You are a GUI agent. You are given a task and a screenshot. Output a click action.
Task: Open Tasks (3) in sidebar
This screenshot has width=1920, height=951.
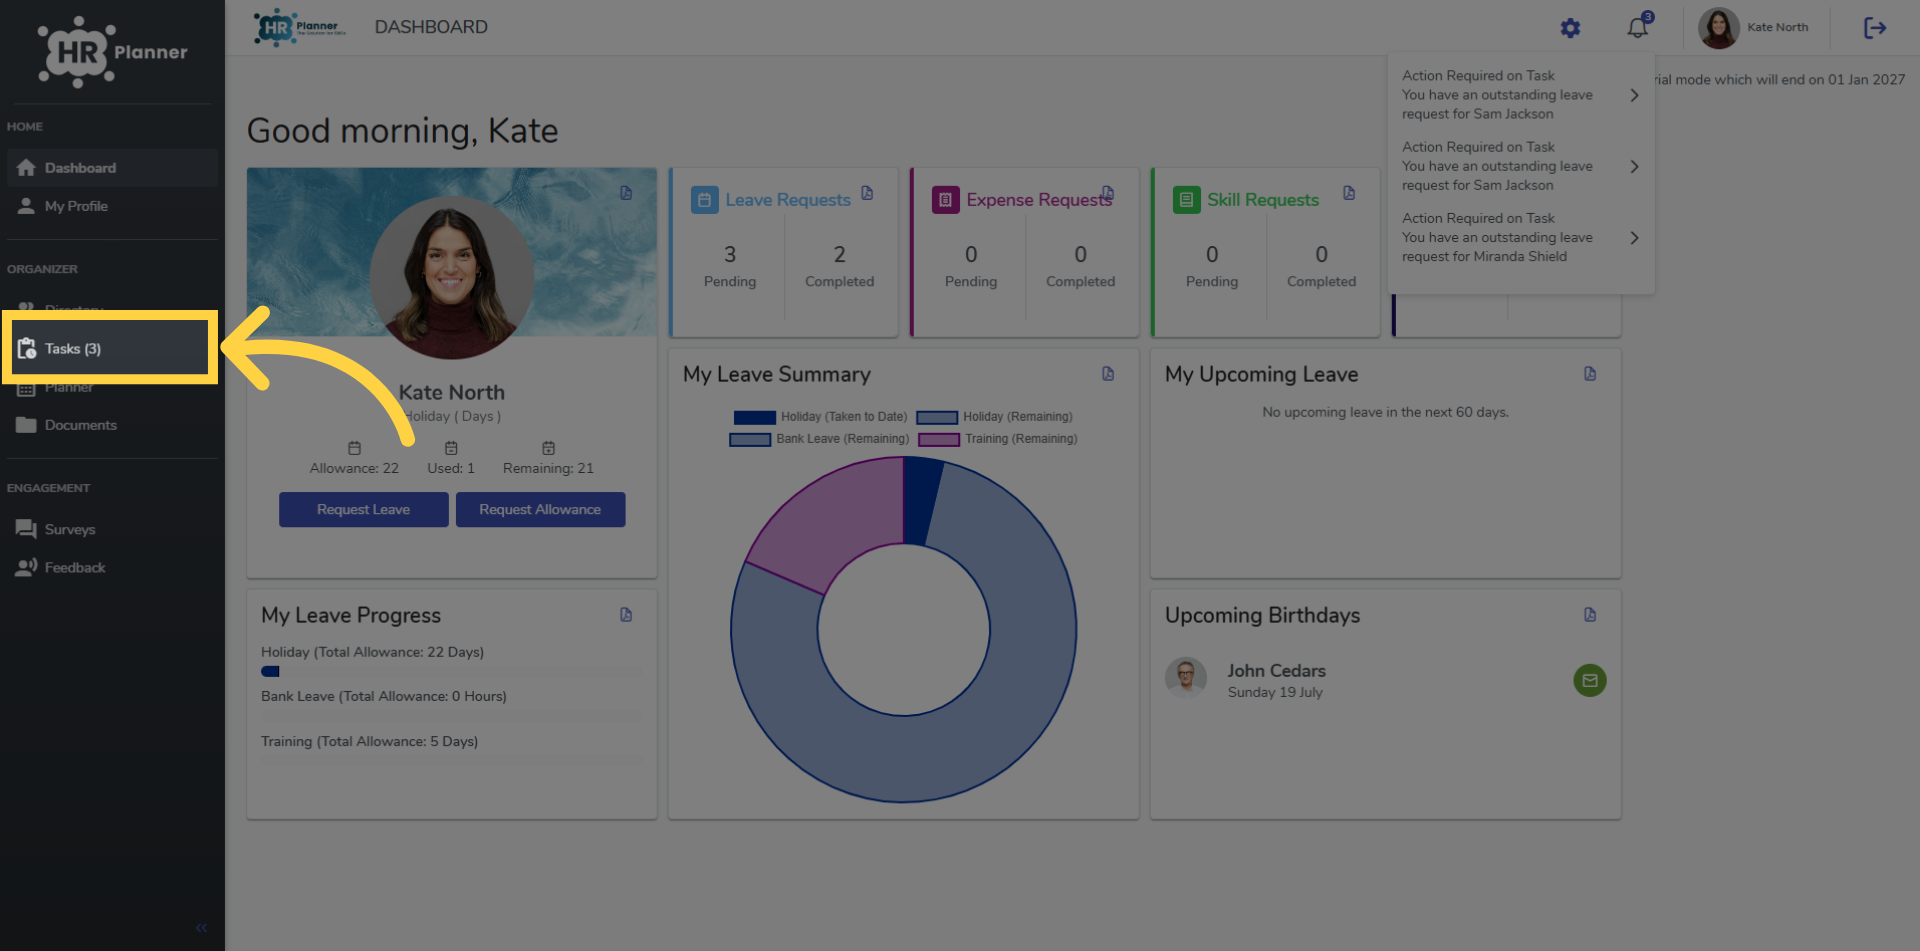(110, 348)
